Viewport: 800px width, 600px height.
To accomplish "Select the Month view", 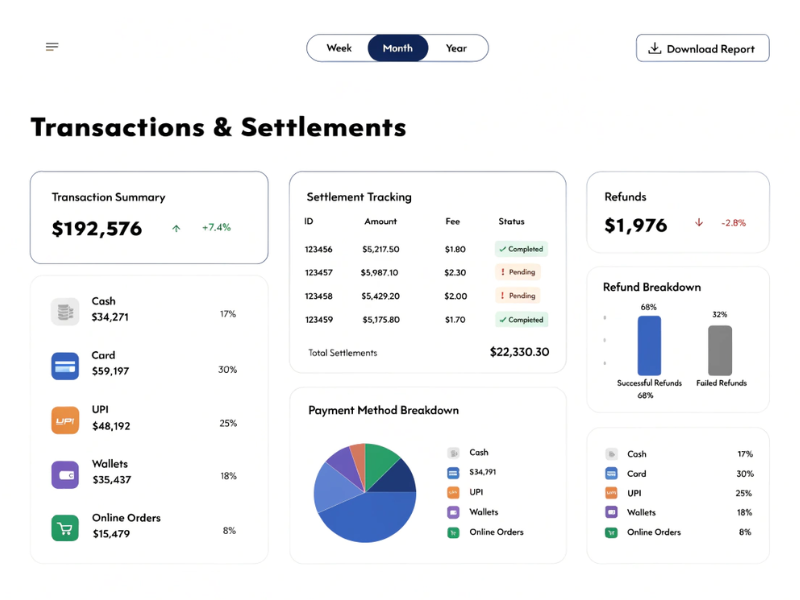I will tap(397, 47).
